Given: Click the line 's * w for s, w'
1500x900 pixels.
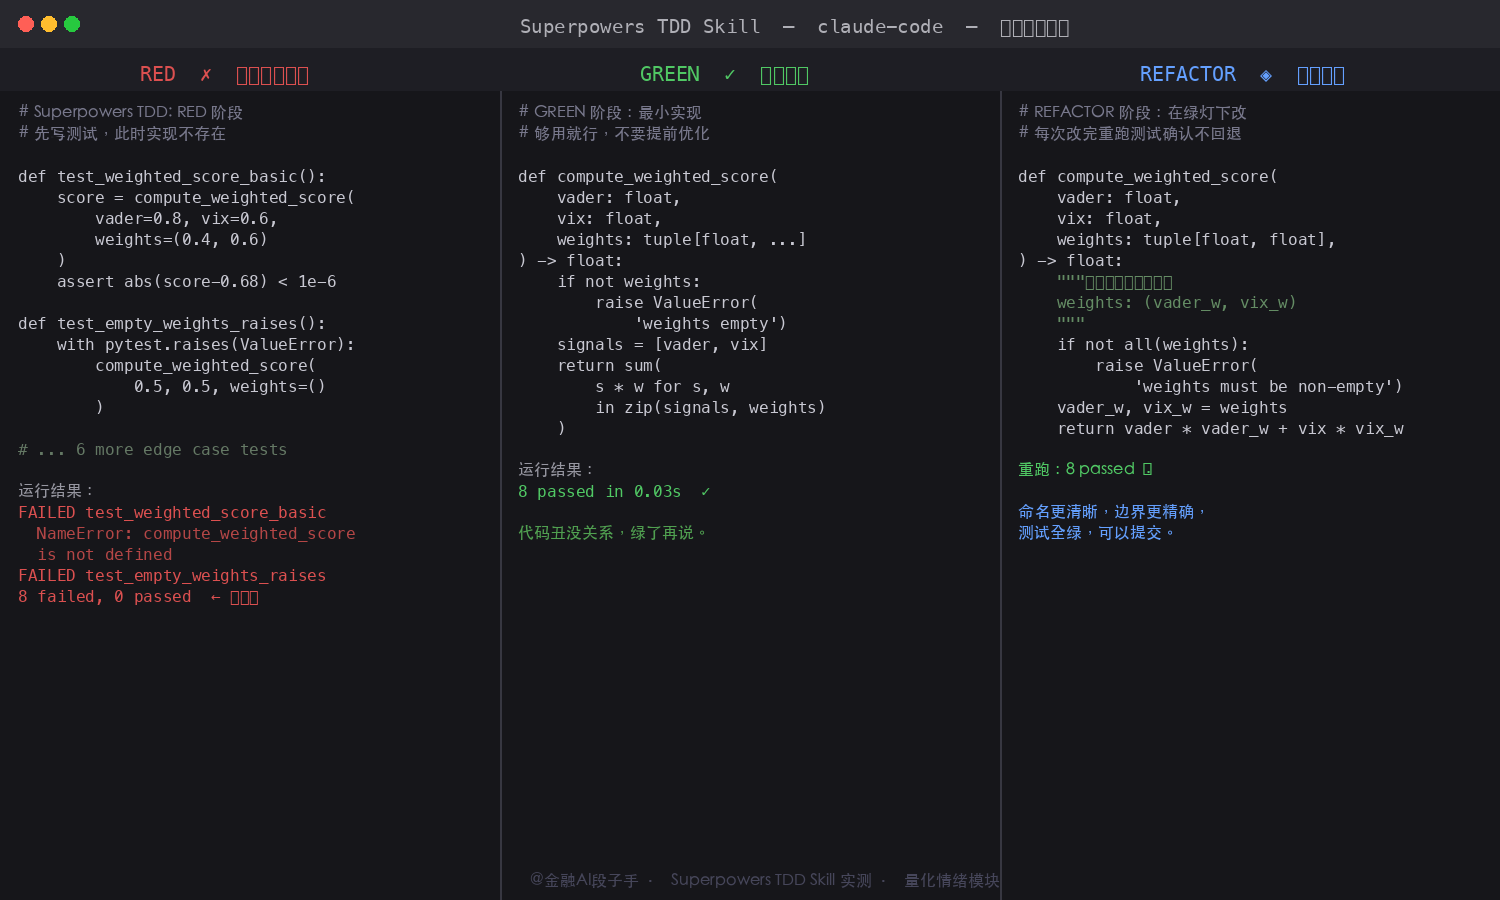Looking at the screenshot, I should (663, 387).
